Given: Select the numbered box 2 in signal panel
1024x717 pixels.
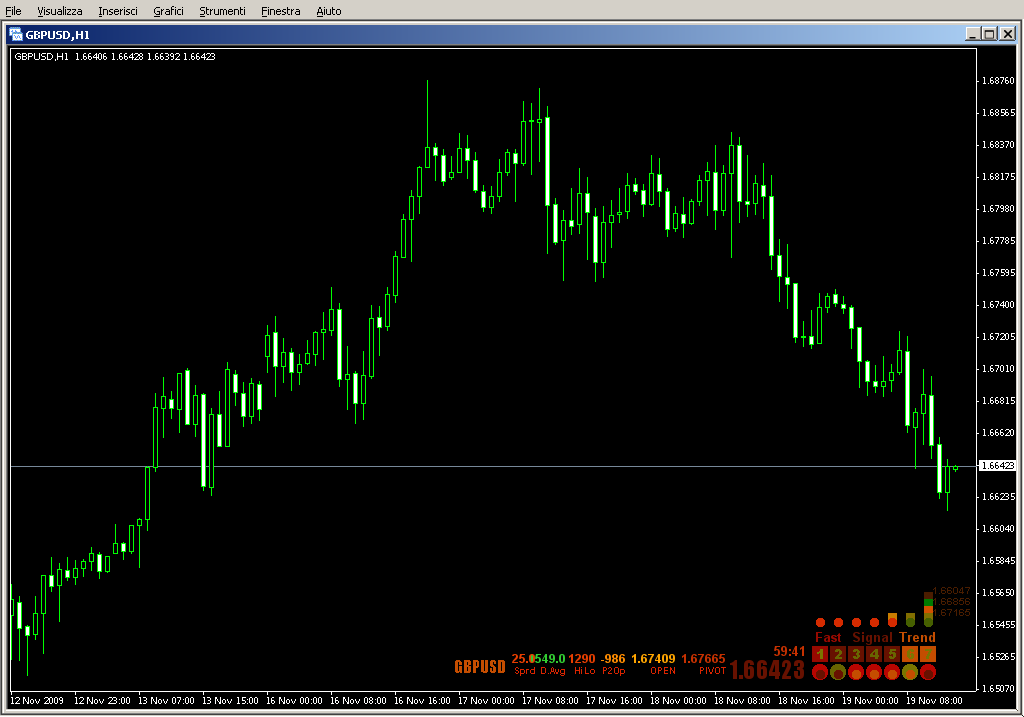Looking at the screenshot, I should [x=839, y=654].
